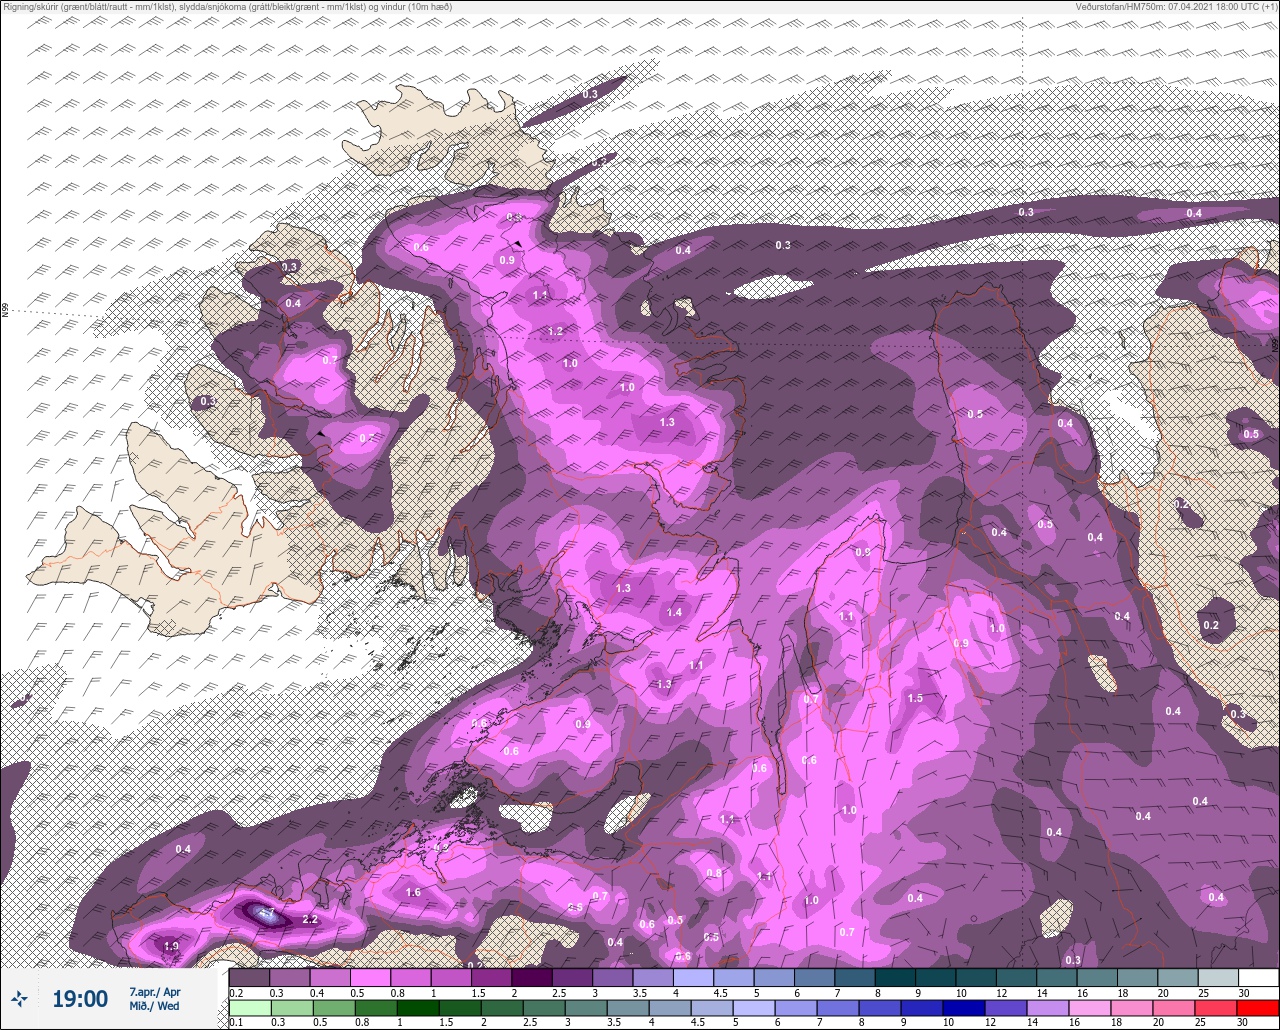Viewport: 1280px width, 1030px height.
Task: Click the bright pink 0.5 swatch in upper legend
Action: click(370, 978)
